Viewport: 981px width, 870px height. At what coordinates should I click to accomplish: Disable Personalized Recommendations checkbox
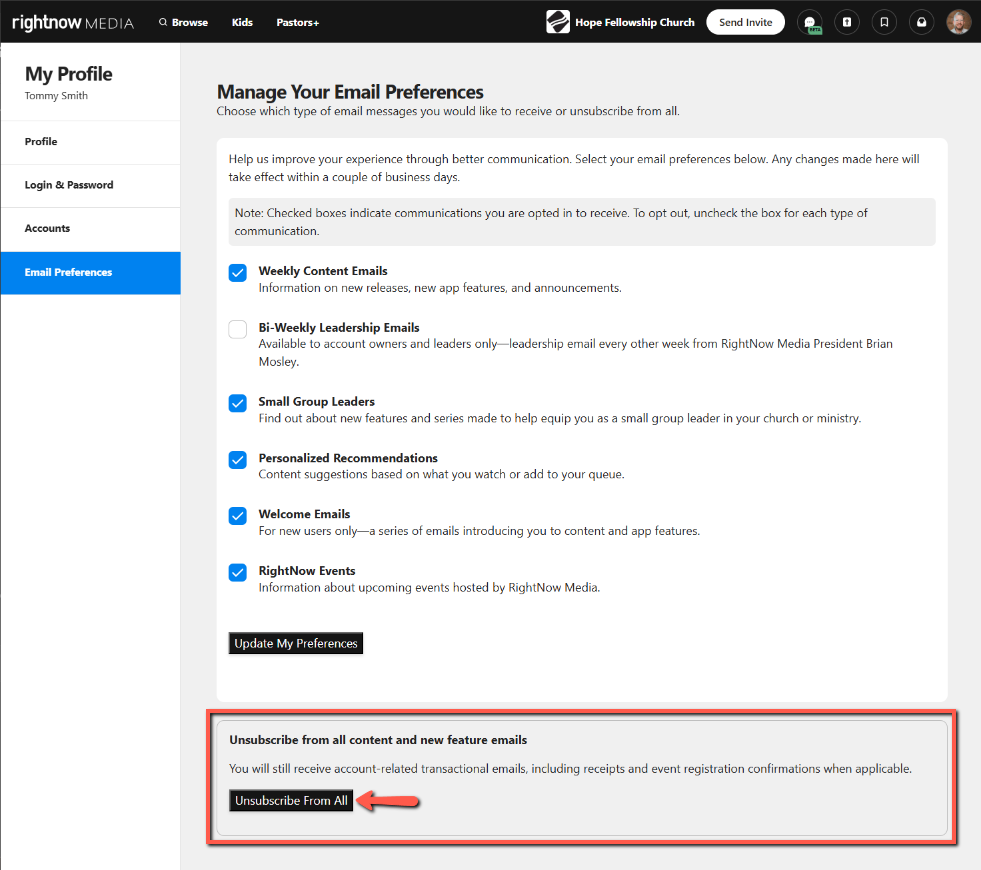[x=238, y=460]
